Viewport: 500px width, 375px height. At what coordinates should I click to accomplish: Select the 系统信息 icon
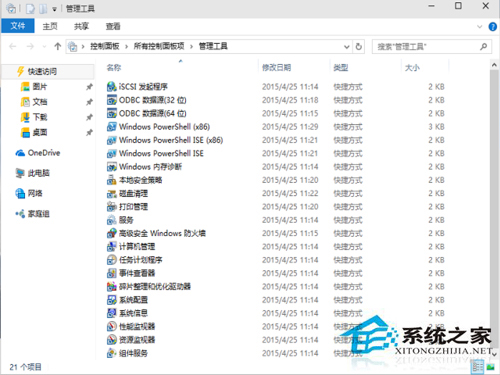pos(111,313)
